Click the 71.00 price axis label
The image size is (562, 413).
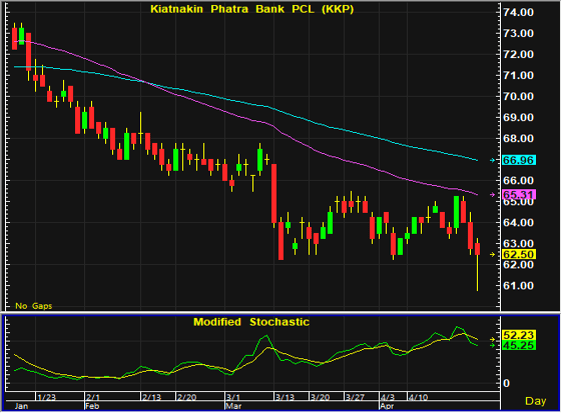tap(518, 75)
